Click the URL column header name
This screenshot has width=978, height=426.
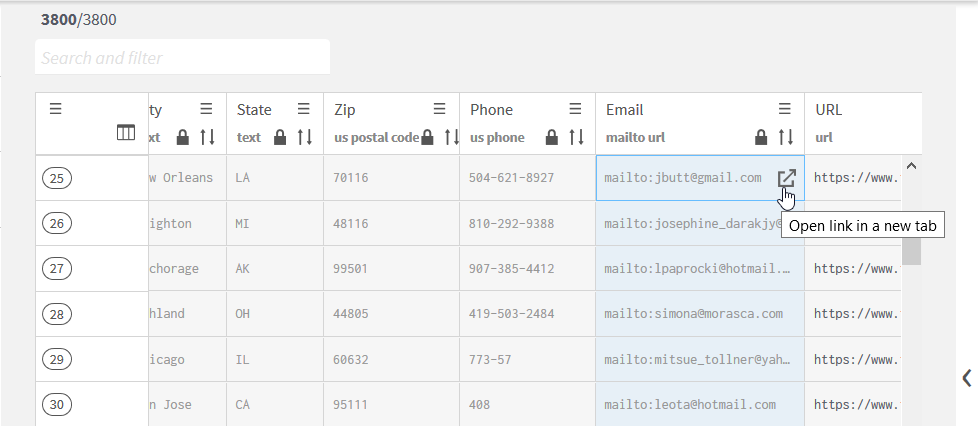(829, 110)
